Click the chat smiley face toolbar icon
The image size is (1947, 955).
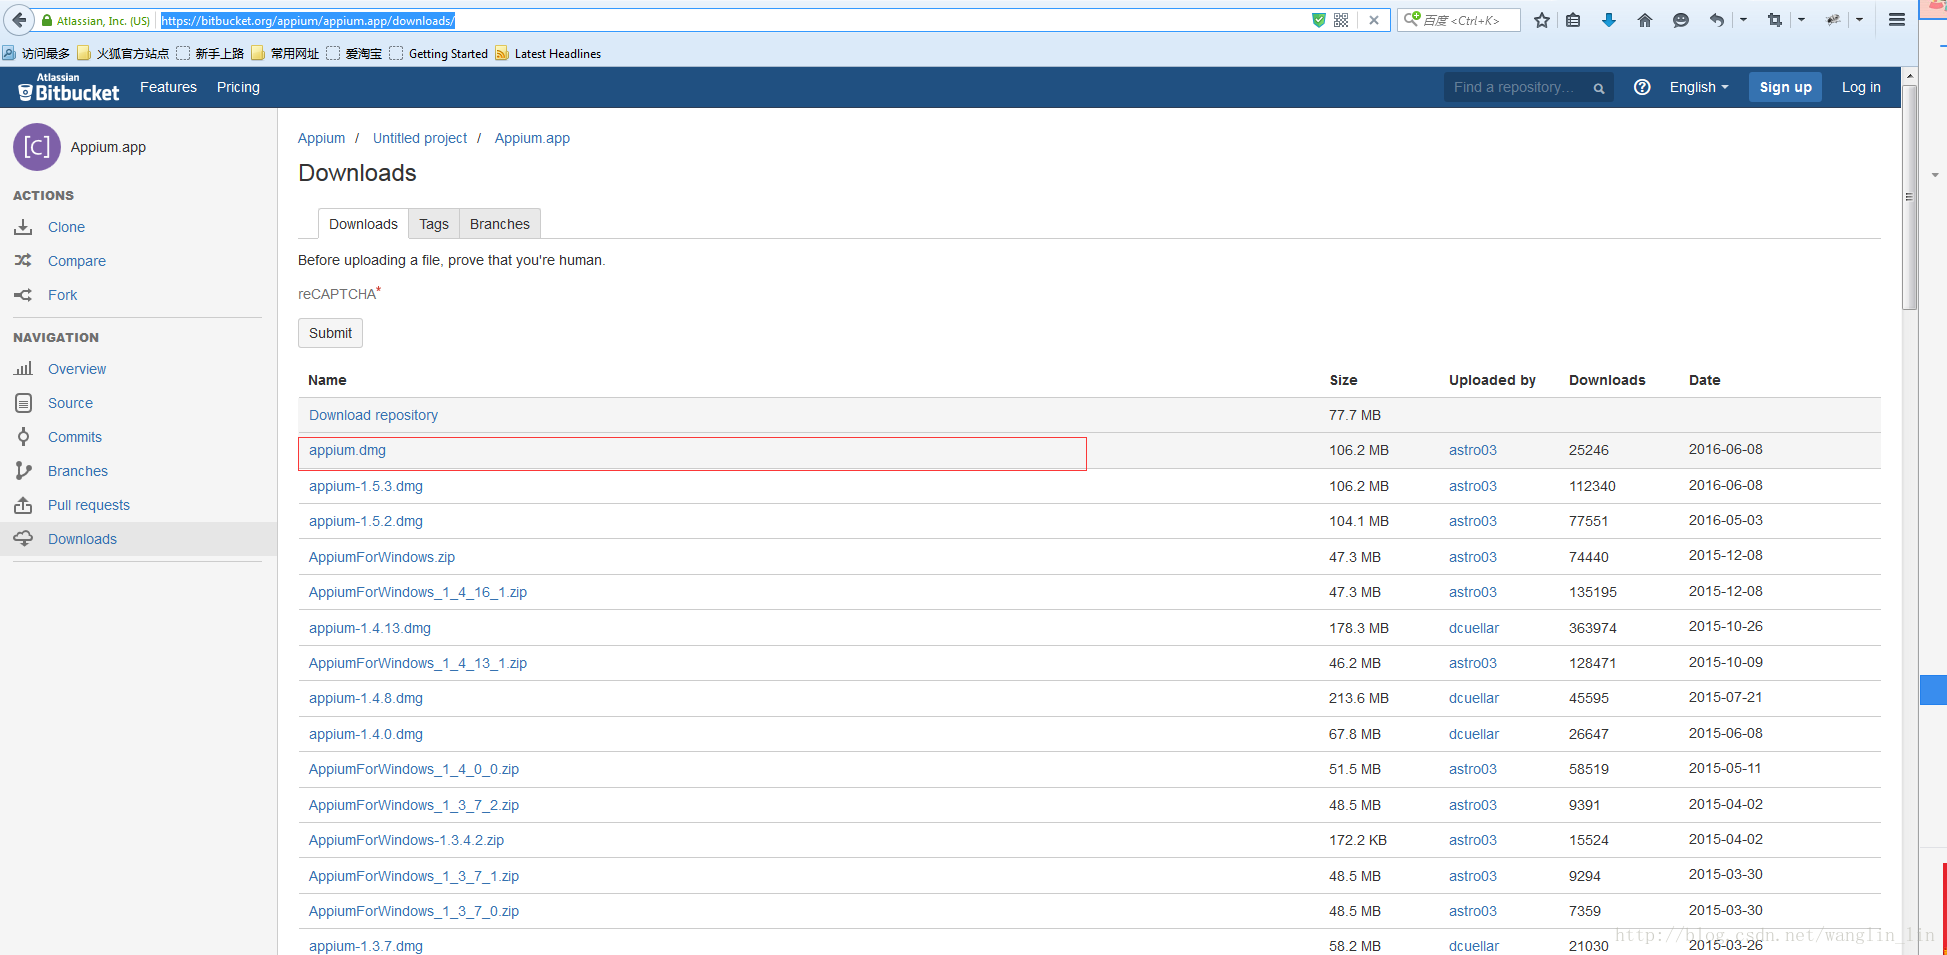[1681, 20]
